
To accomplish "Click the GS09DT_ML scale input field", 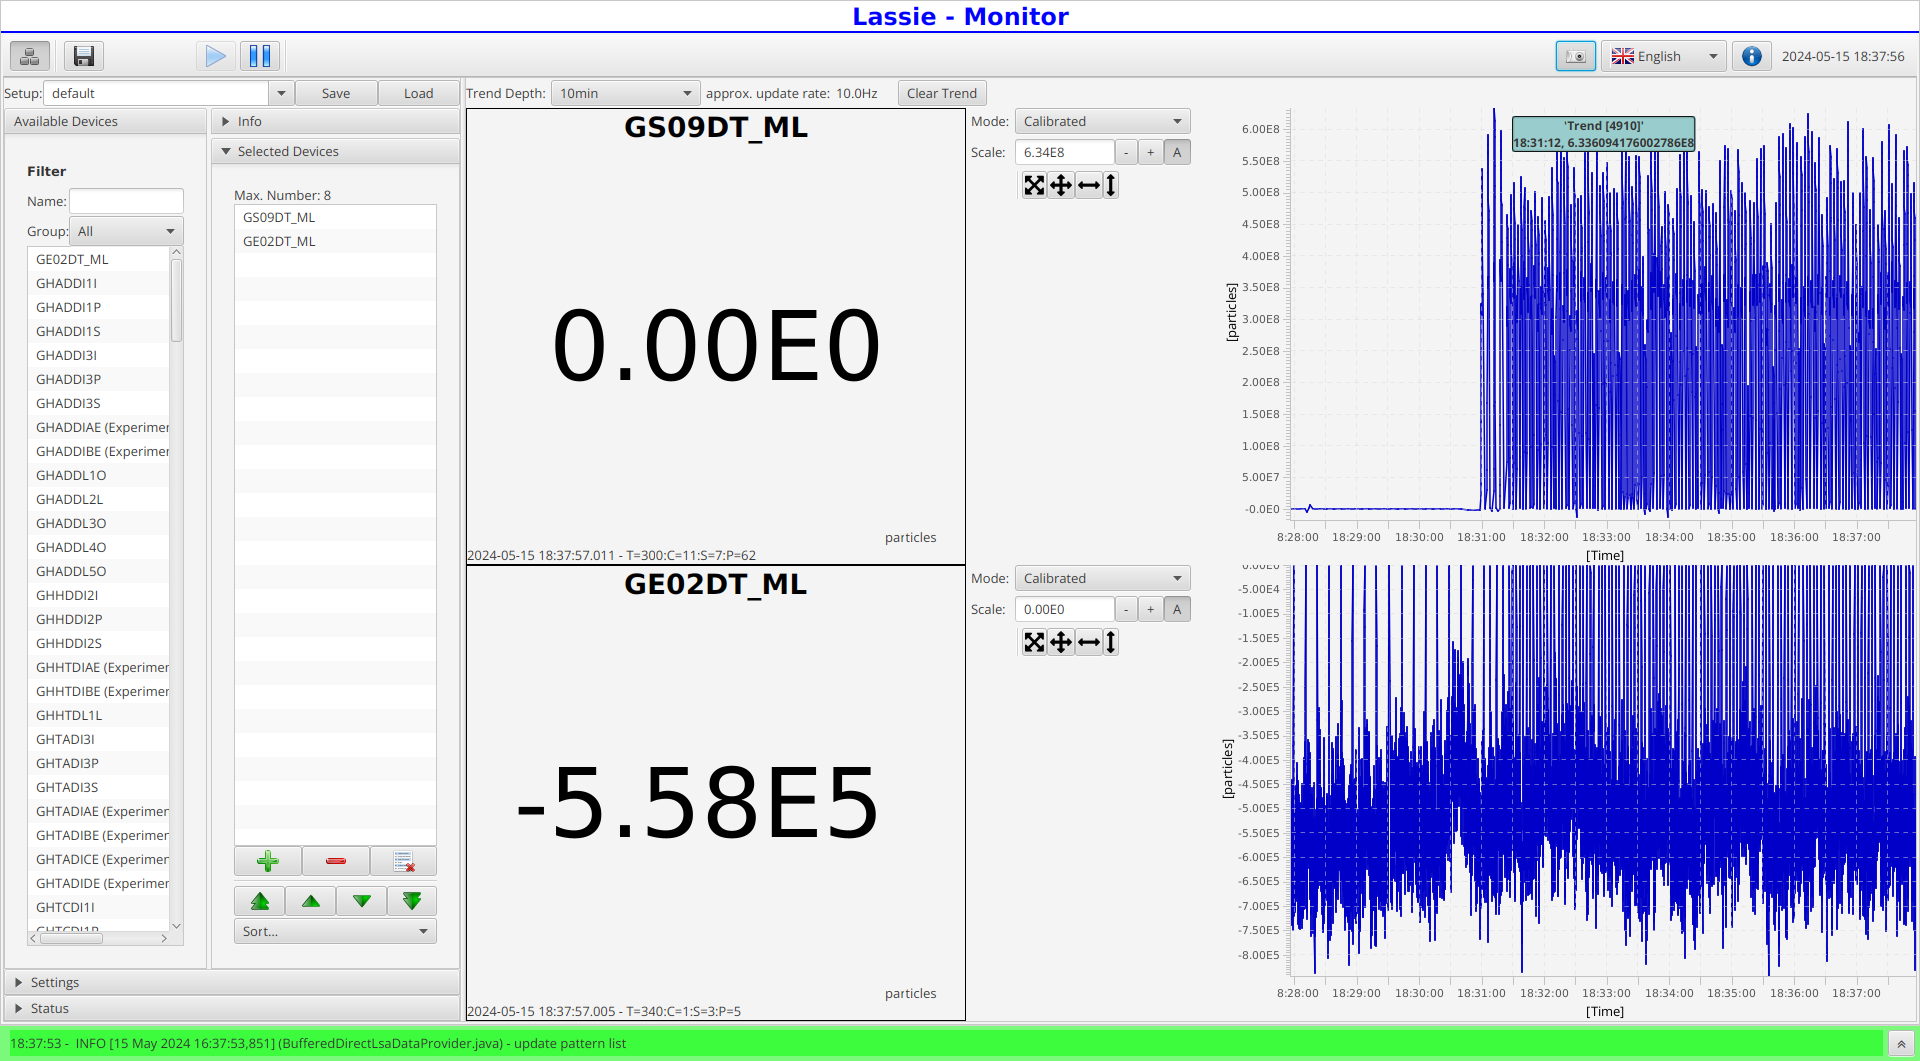I will point(1064,152).
